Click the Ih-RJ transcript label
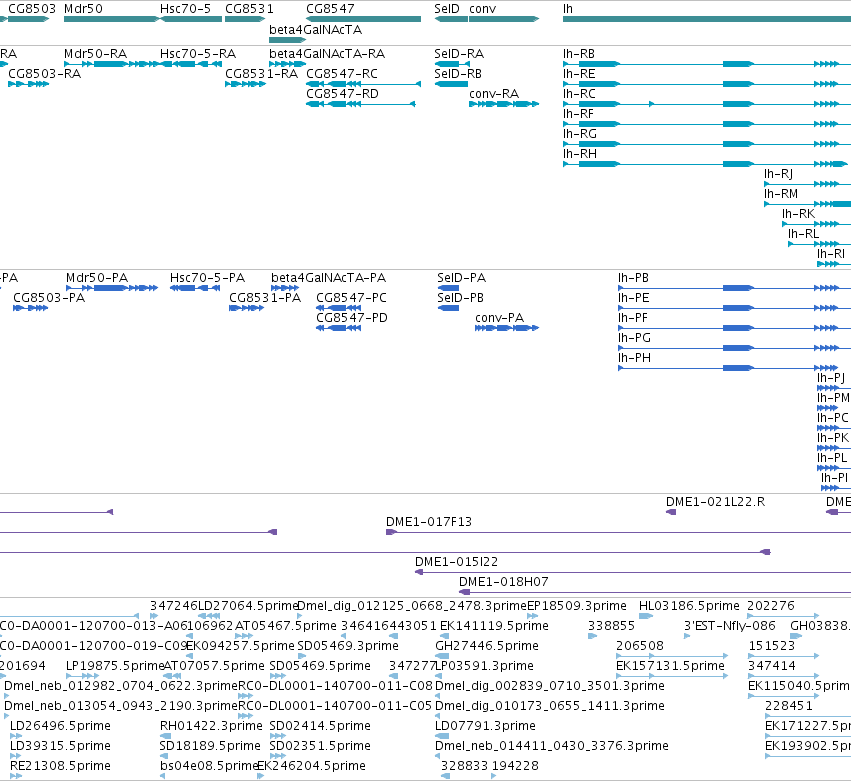 pyautogui.click(x=778, y=174)
